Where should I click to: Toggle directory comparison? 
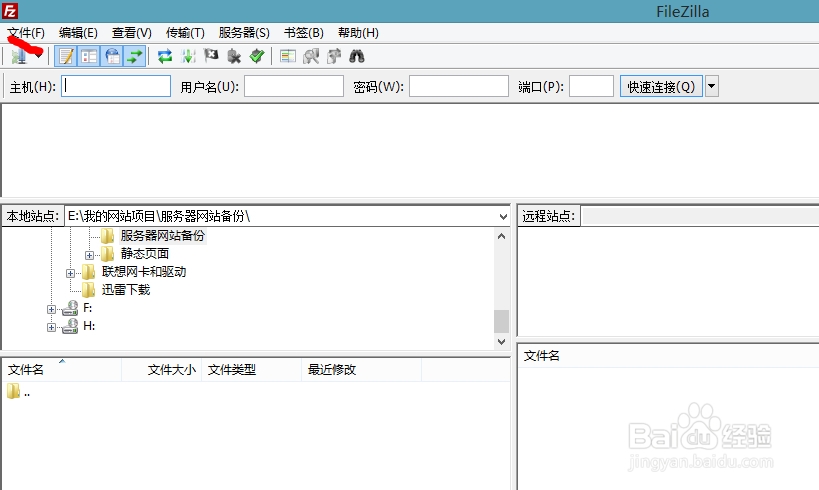point(311,56)
